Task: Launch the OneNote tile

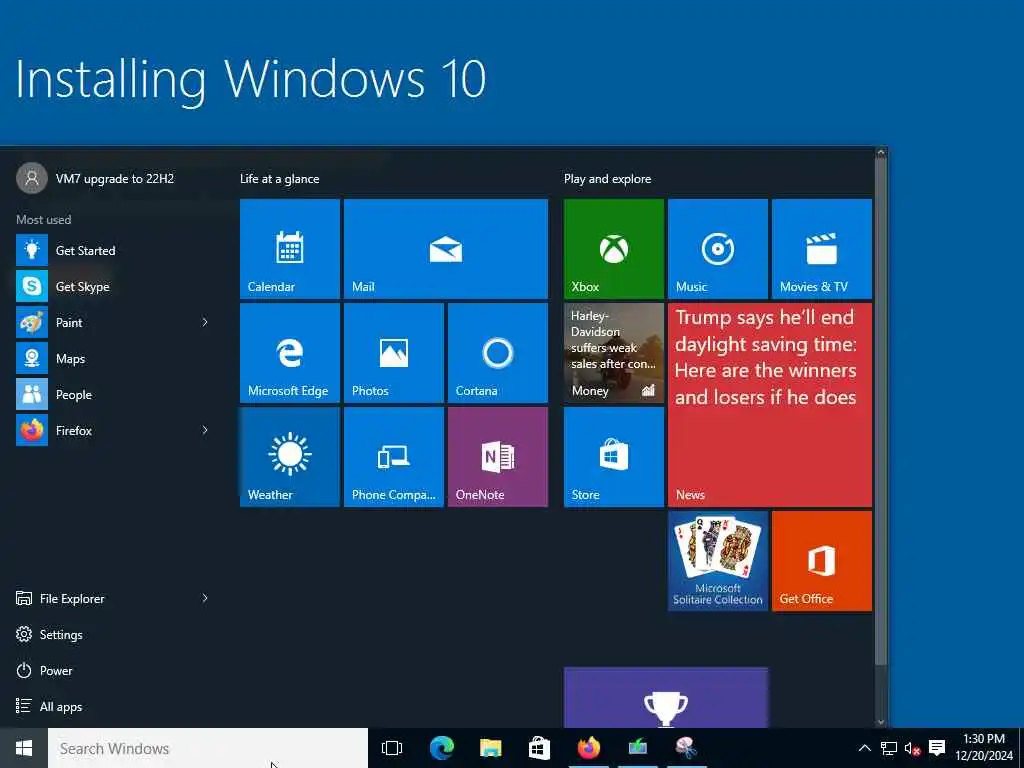Action: tap(498, 456)
